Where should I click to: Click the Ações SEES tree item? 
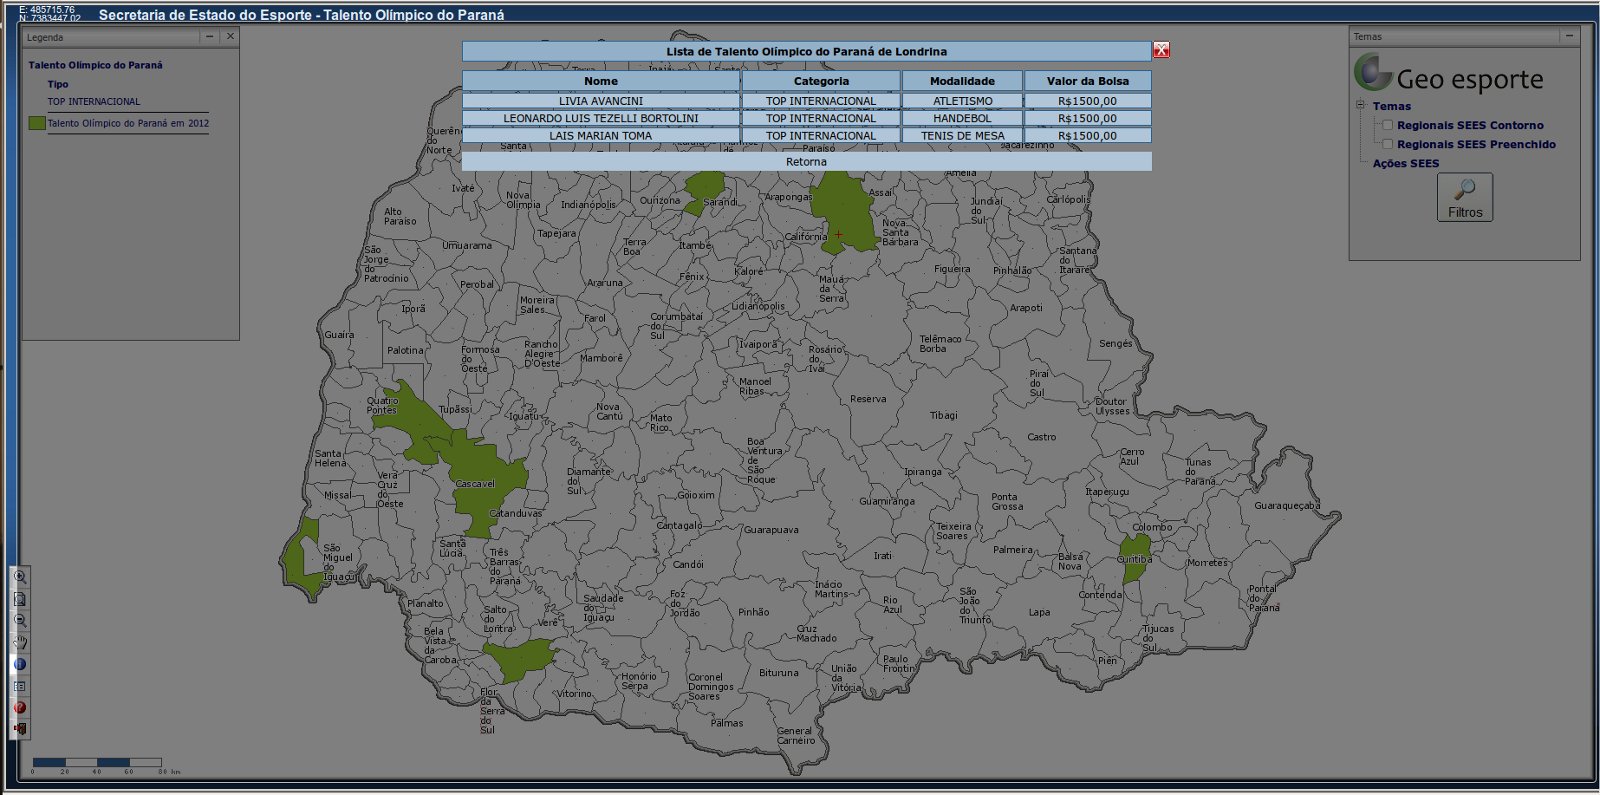1405,163
